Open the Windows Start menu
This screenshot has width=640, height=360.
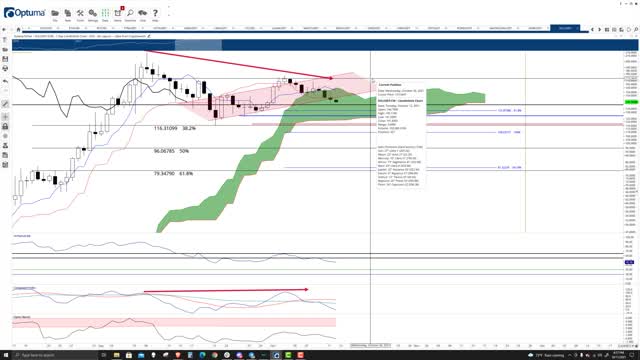pyautogui.click(x=5, y=355)
